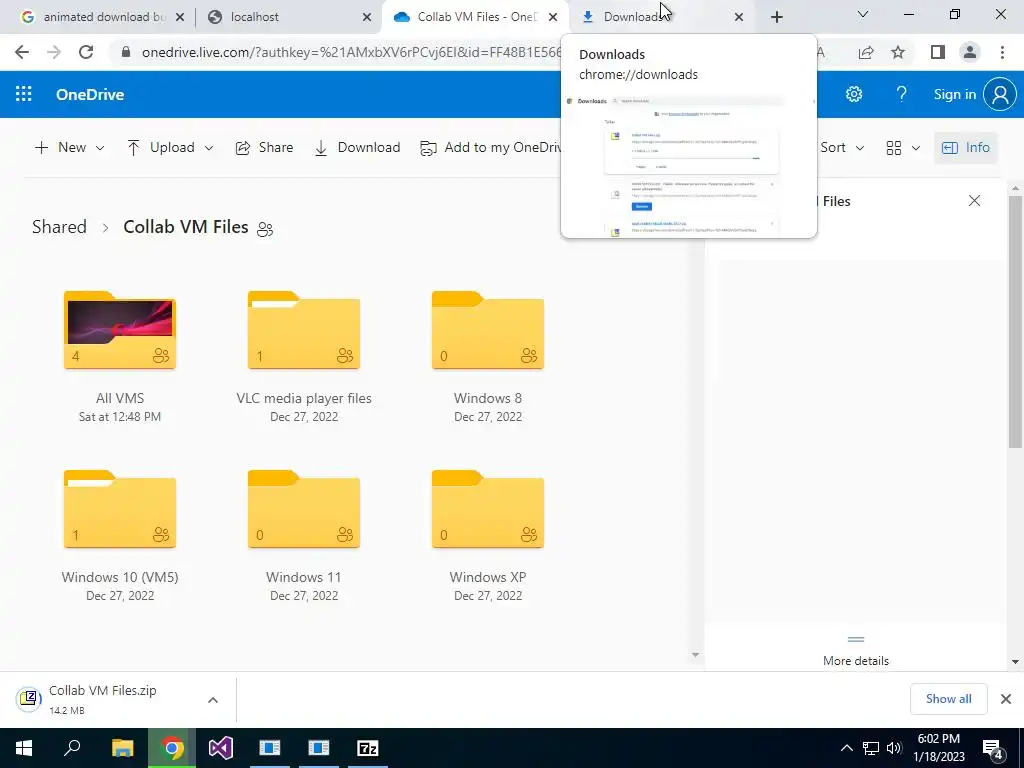Open the tab search chevron
The image size is (1024, 768).
click(x=863, y=14)
